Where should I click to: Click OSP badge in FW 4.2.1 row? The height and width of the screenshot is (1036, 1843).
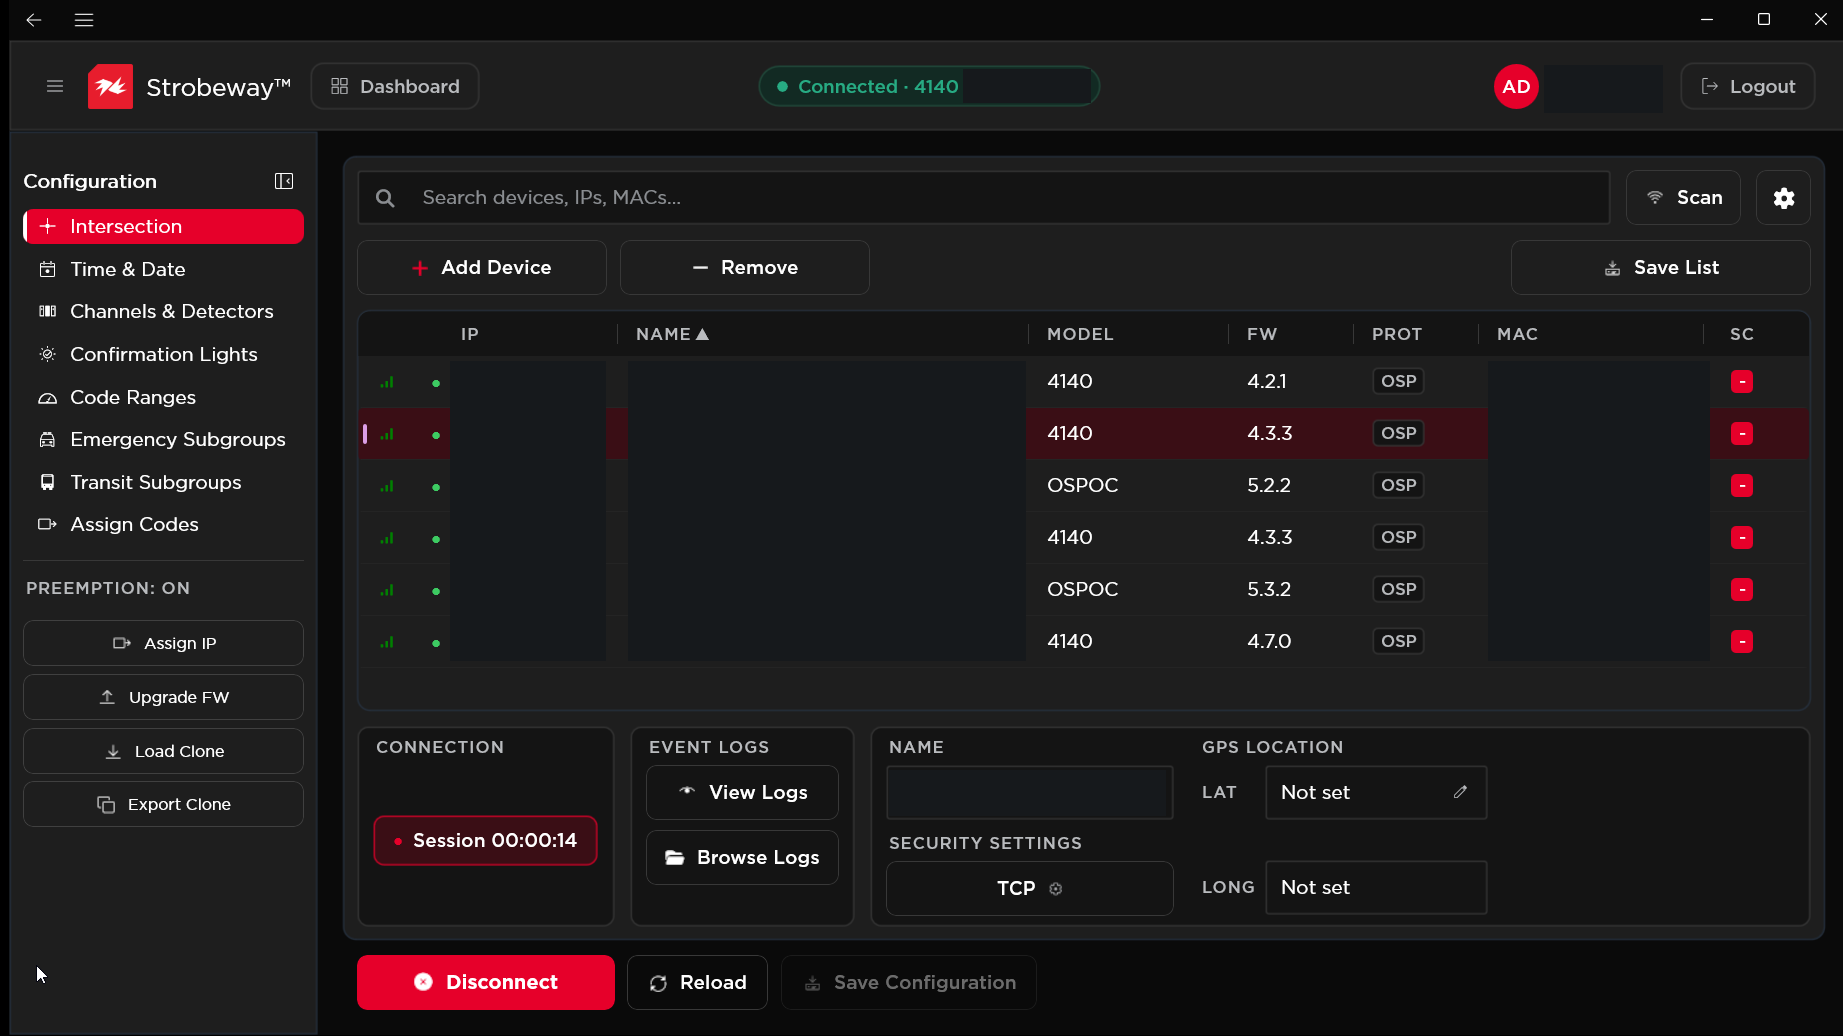tap(1398, 381)
